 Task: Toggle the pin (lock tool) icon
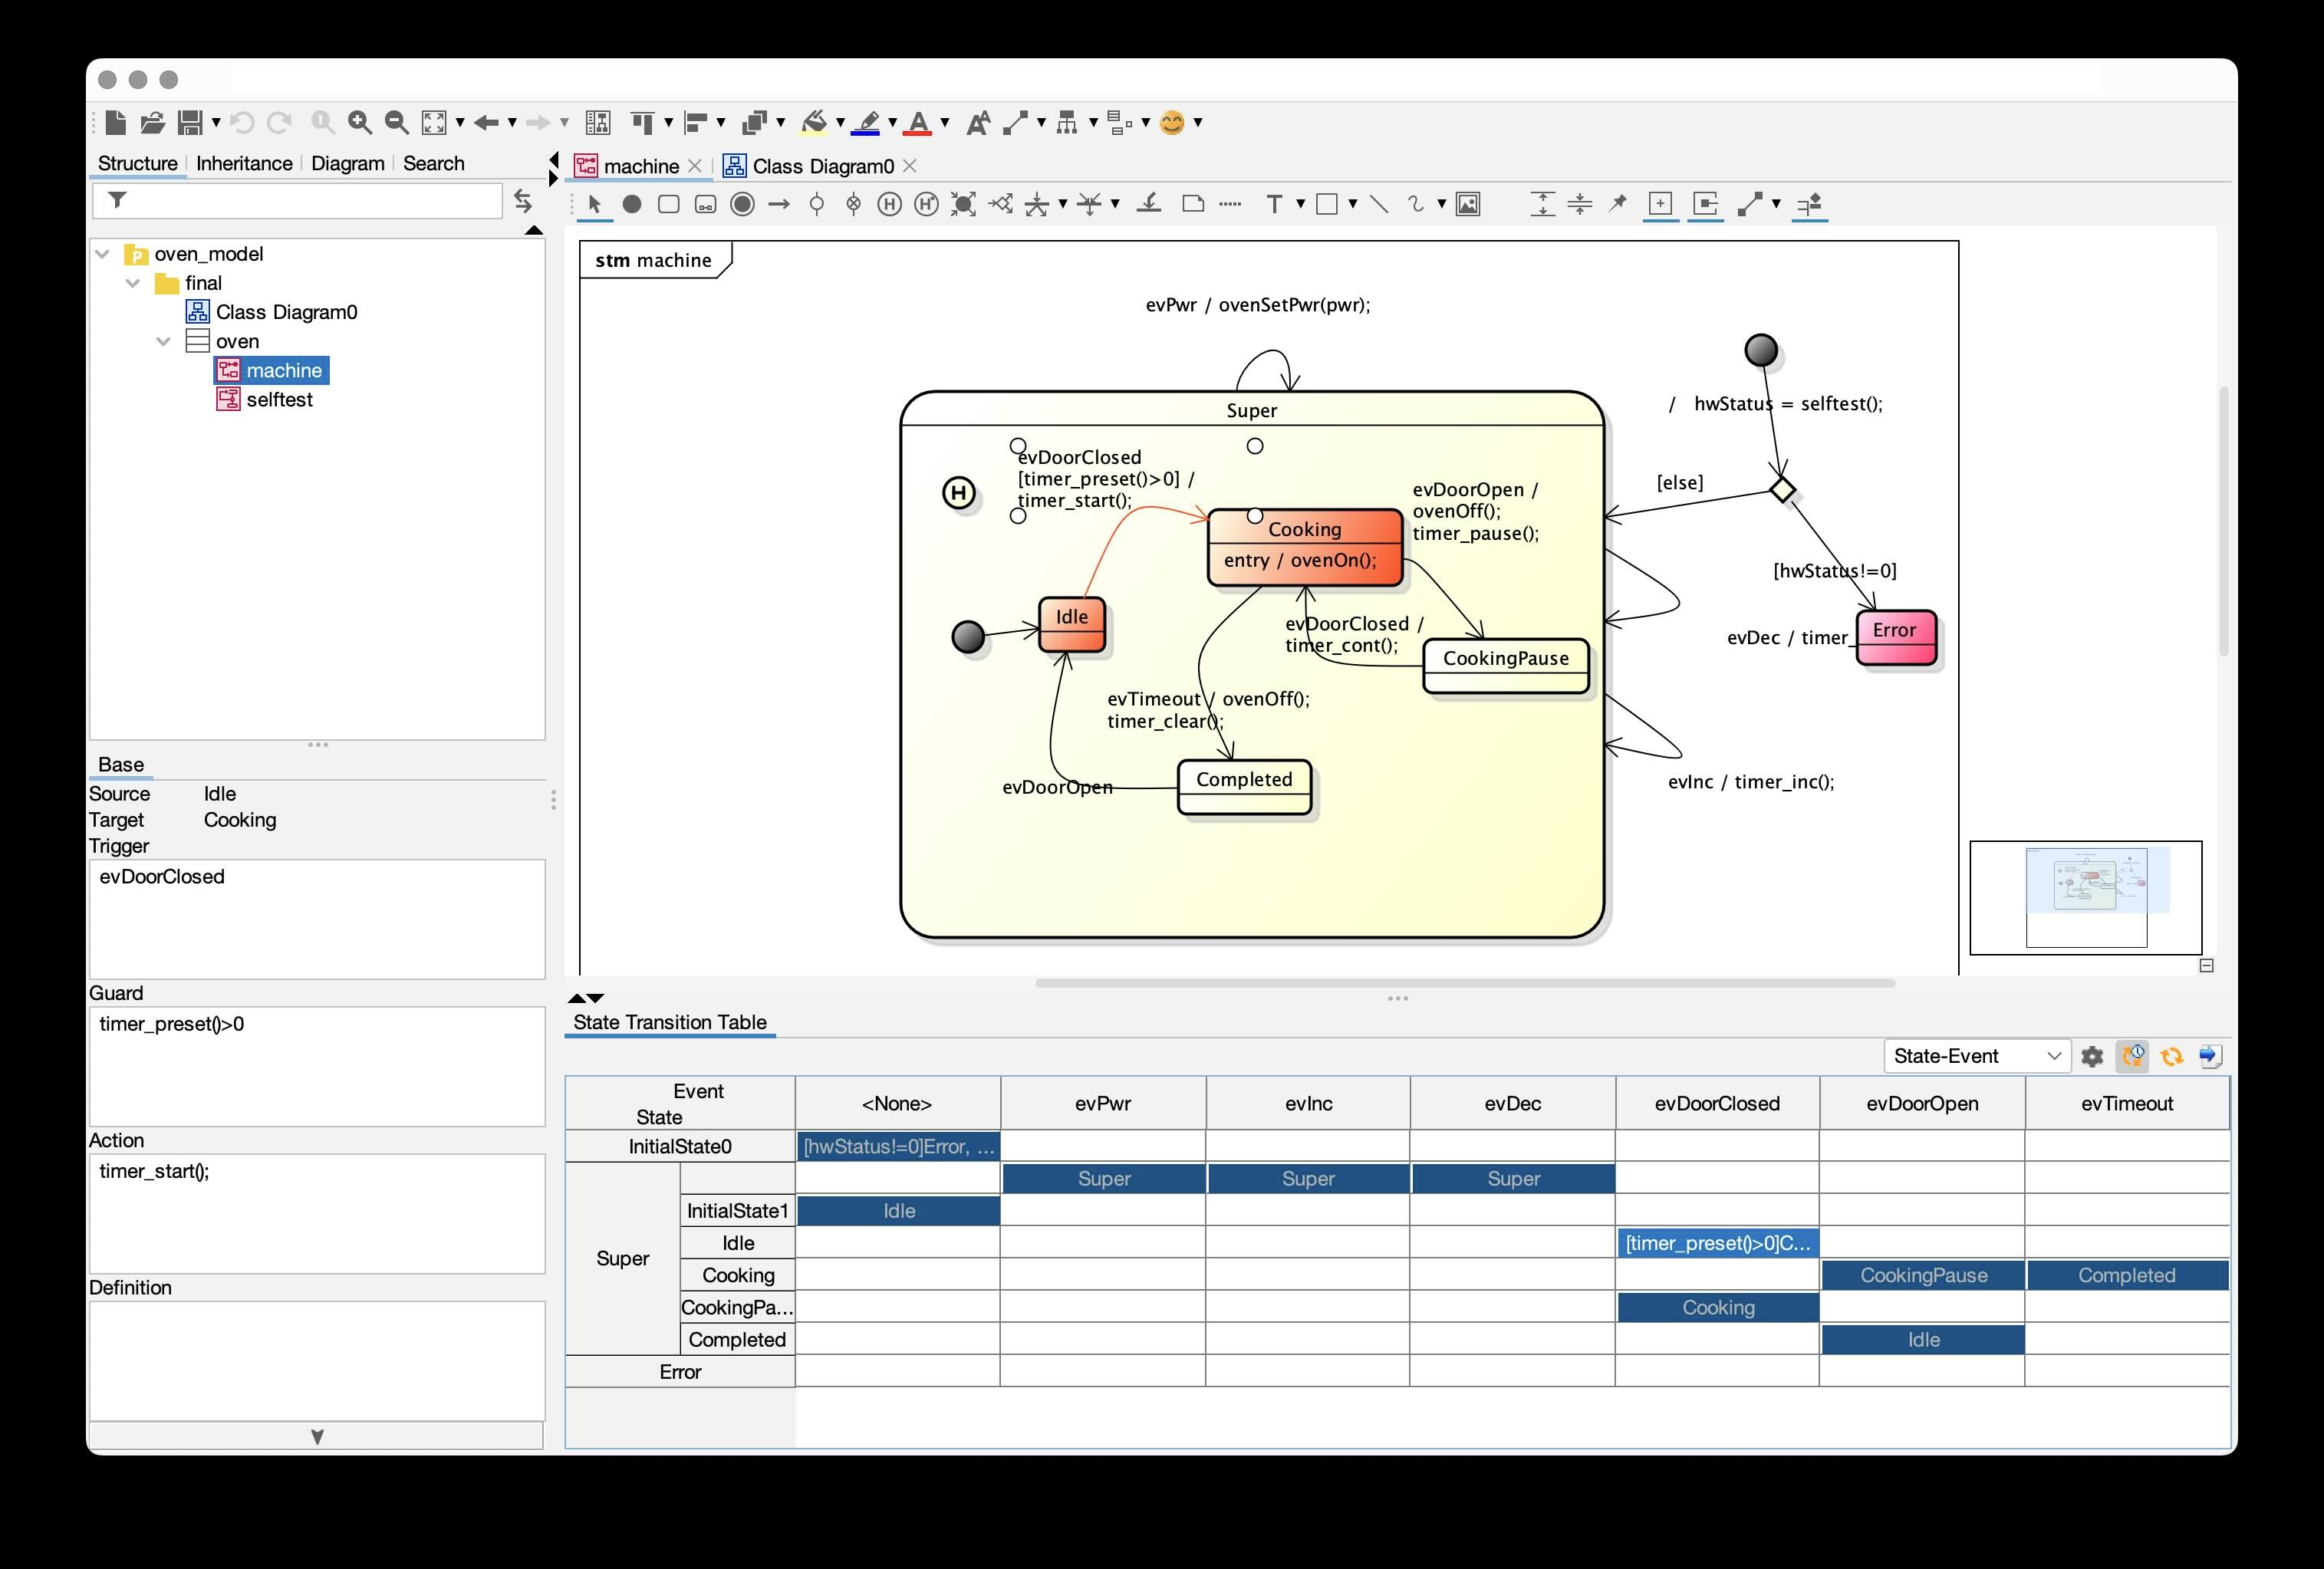tap(1617, 204)
